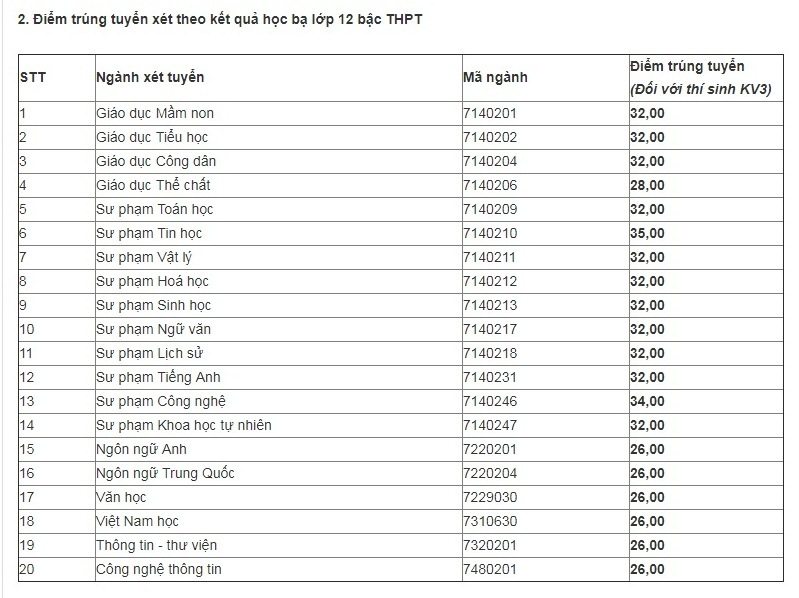Select the Sư phạm Khoa học tự nhiên cell

[183, 425]
